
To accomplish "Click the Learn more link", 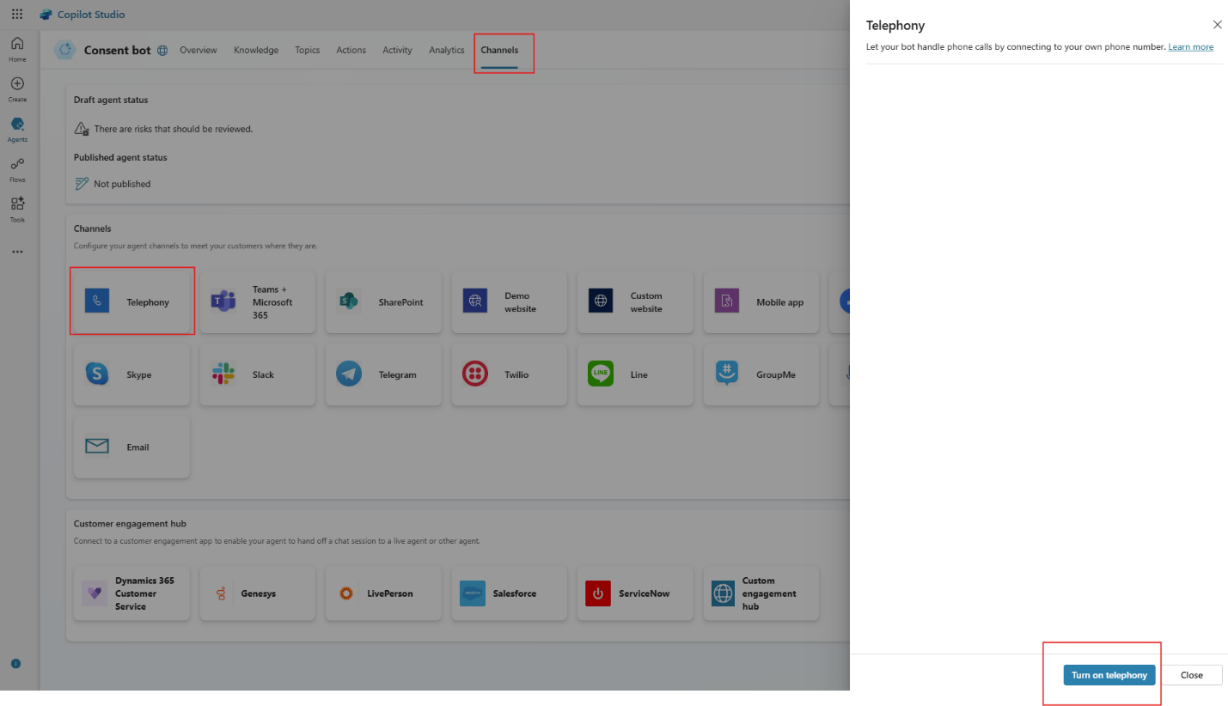I will click(x=1190, y=47).
